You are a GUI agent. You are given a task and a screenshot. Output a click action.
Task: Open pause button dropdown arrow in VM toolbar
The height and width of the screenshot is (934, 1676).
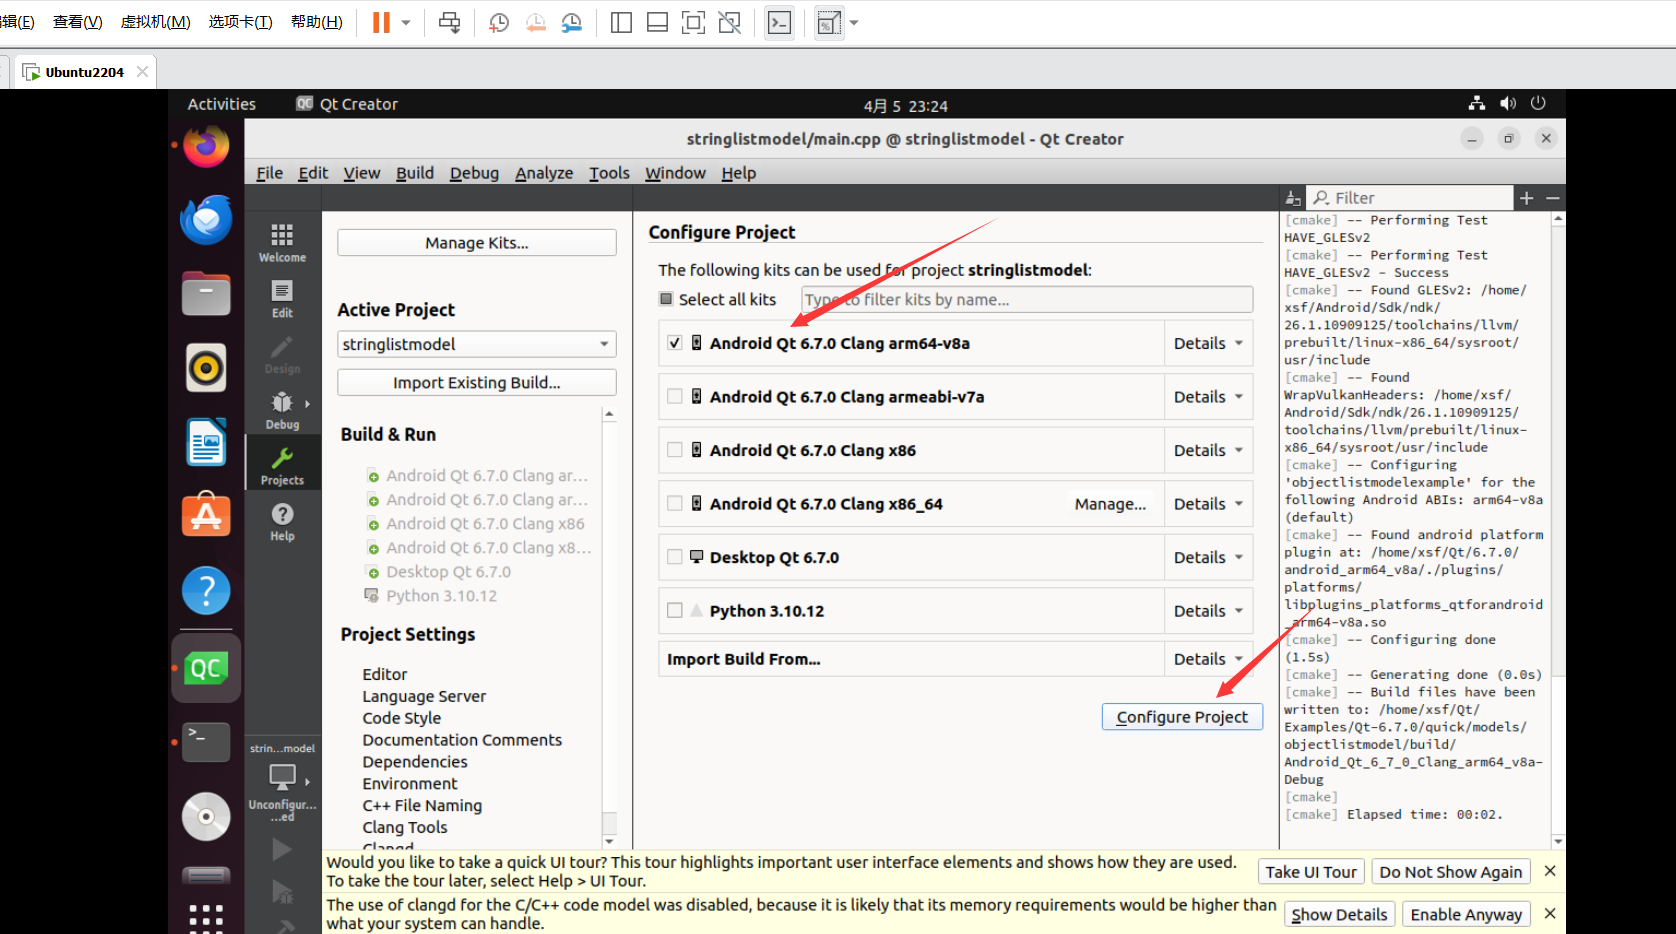[x=406, y=23]
